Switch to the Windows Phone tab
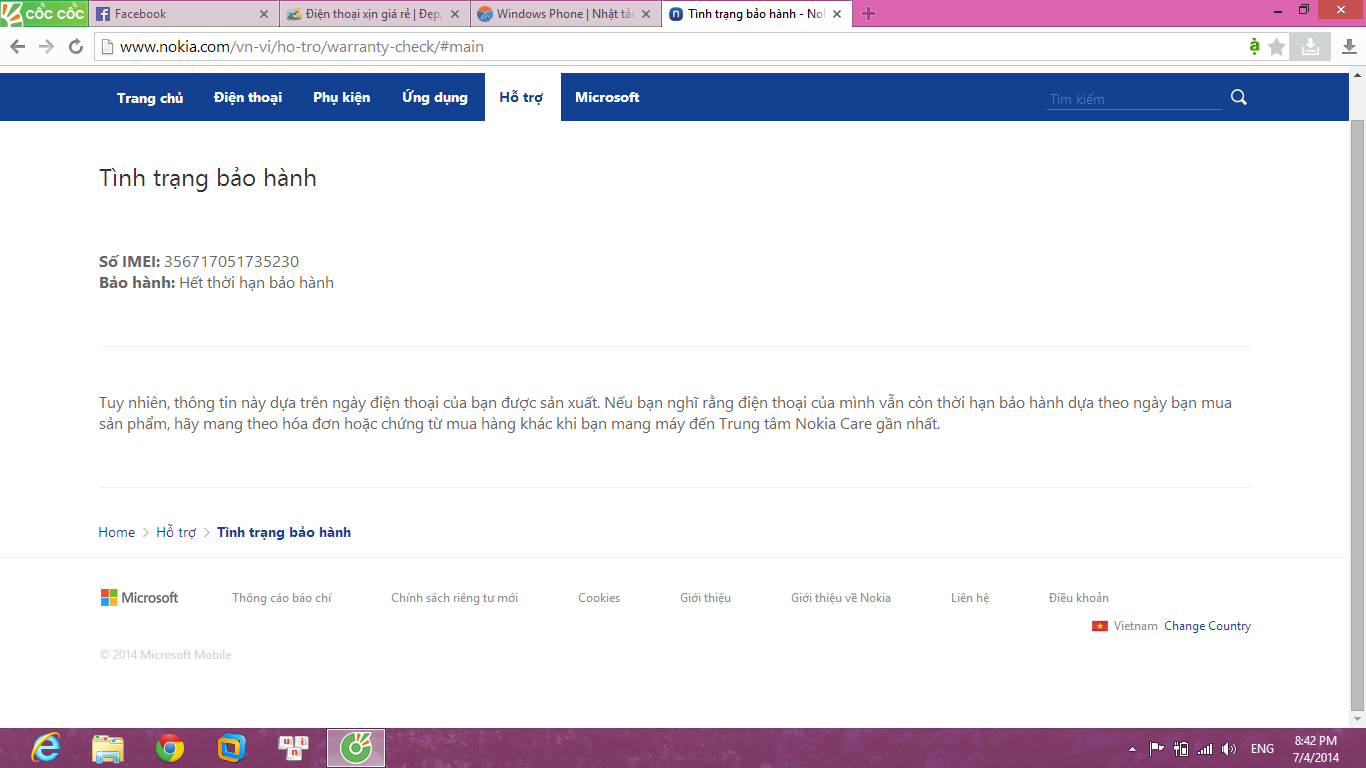The height and width of the screenshot is (768, 1366). coord(565,14)
